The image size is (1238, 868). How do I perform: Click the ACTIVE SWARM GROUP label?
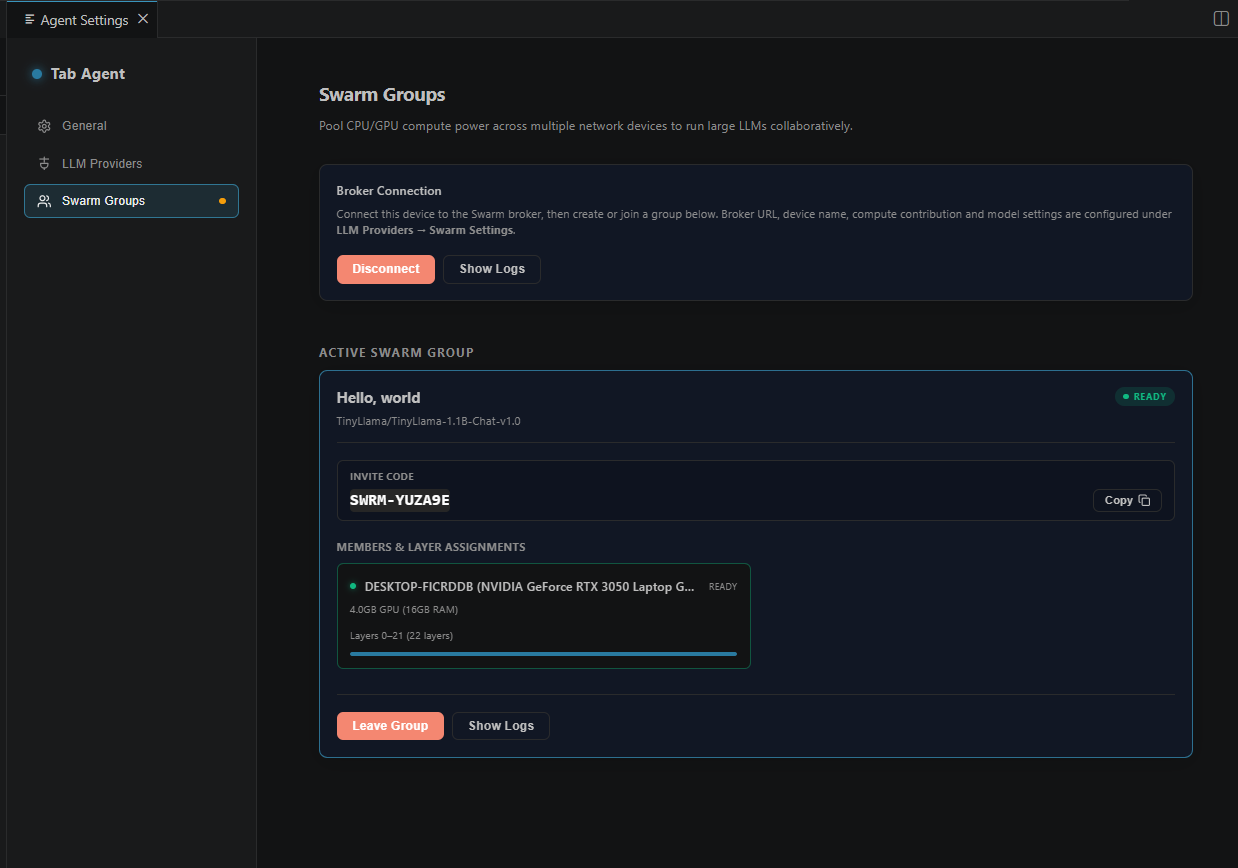pos(396,353)
